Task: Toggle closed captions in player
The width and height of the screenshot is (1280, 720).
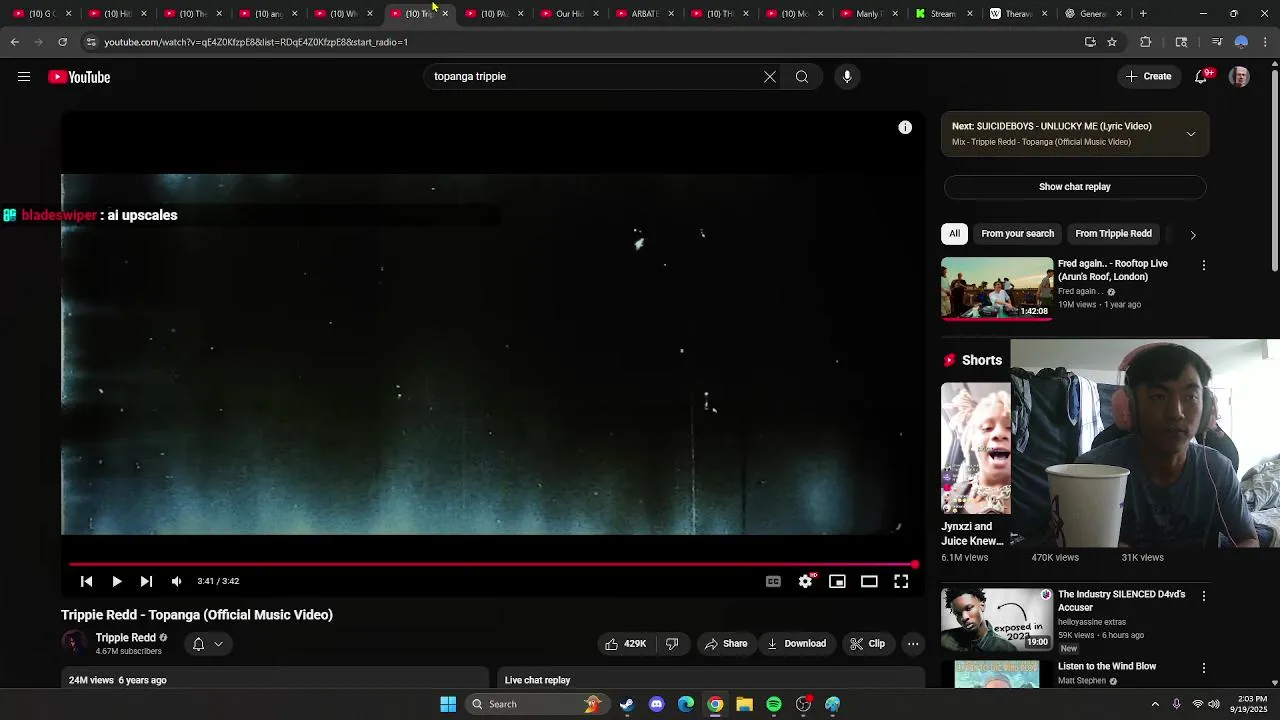Action: [773, 581]
